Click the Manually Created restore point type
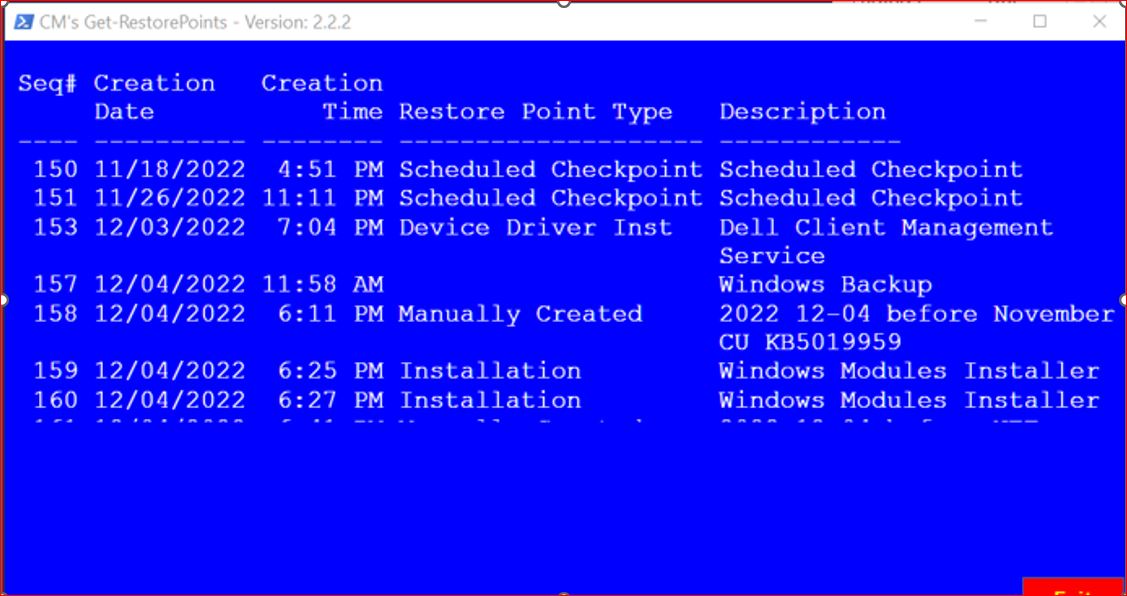This screenshot has width=1127, height=596. coord(520,314)
